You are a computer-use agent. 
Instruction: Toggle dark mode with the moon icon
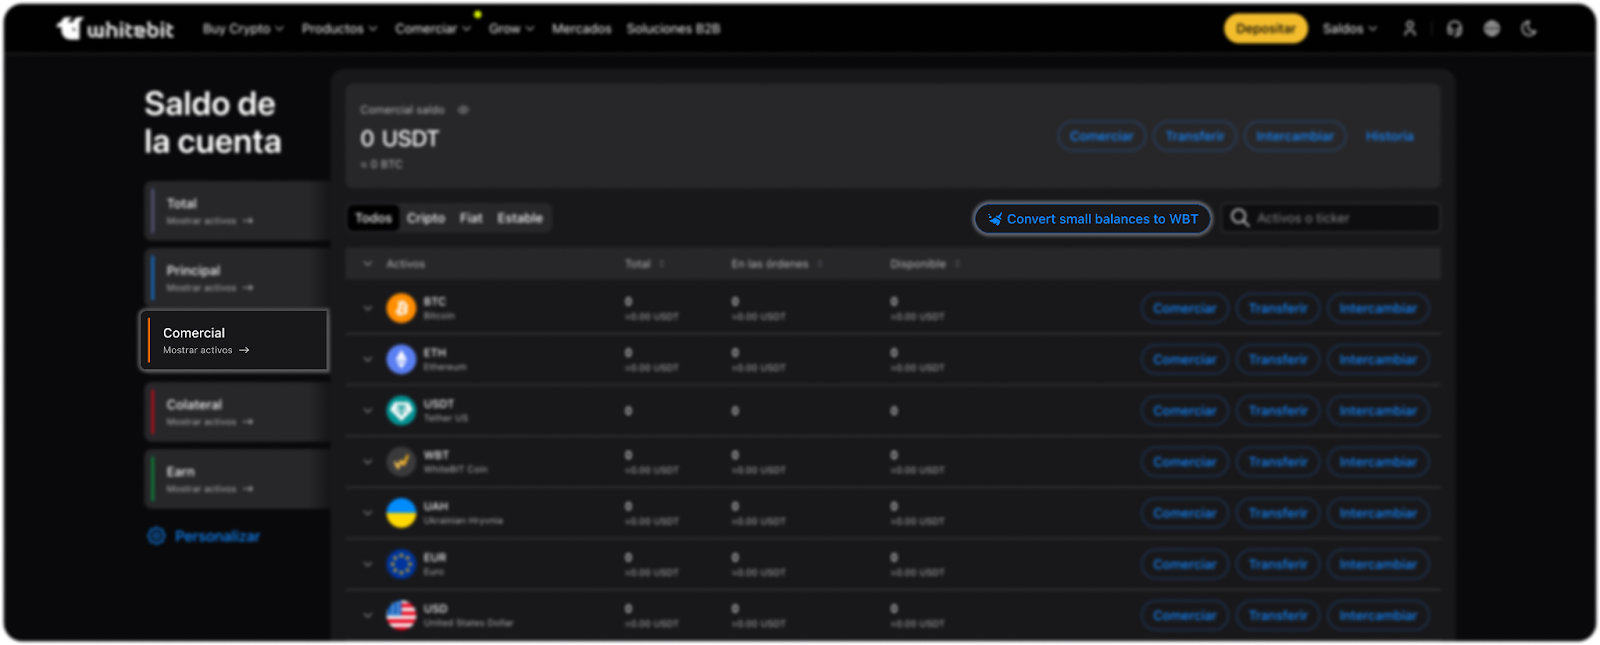click(1528, 29)
